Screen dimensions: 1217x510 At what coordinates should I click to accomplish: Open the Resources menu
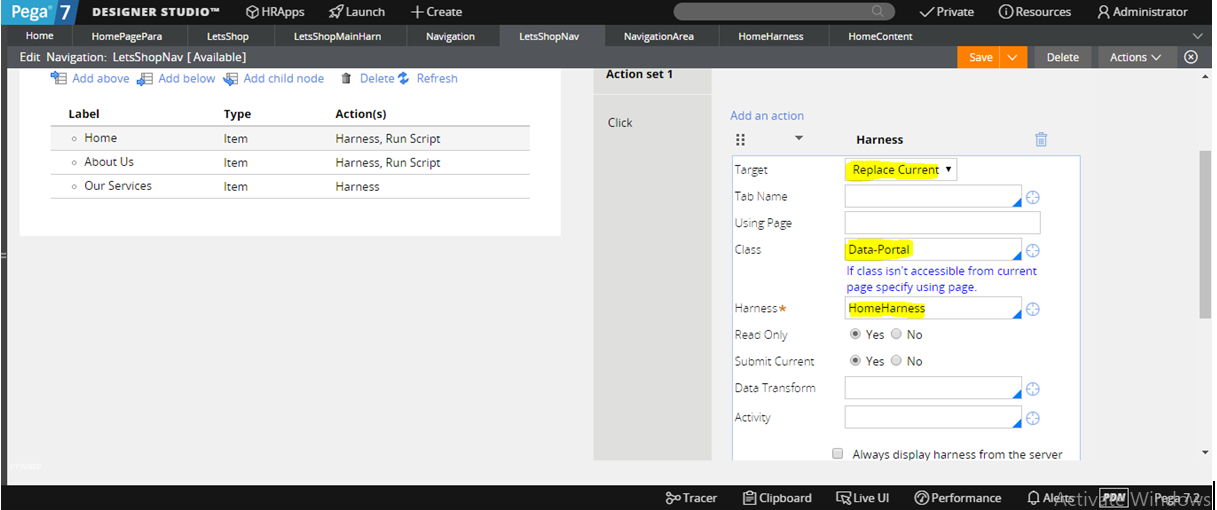(x=1035, y=12)
